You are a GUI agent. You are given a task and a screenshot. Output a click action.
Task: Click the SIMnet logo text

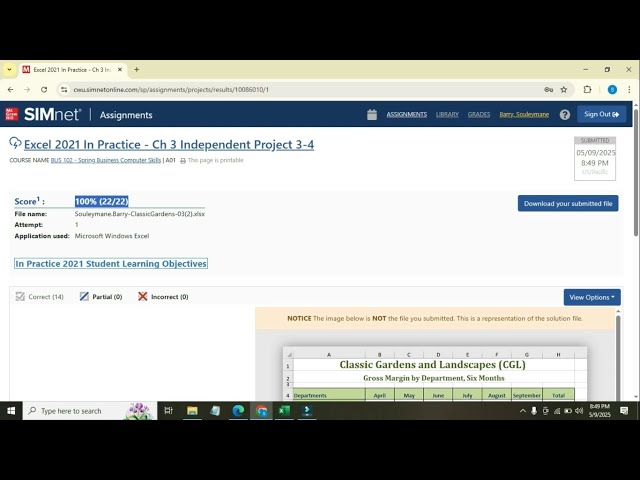click(52, 115)
